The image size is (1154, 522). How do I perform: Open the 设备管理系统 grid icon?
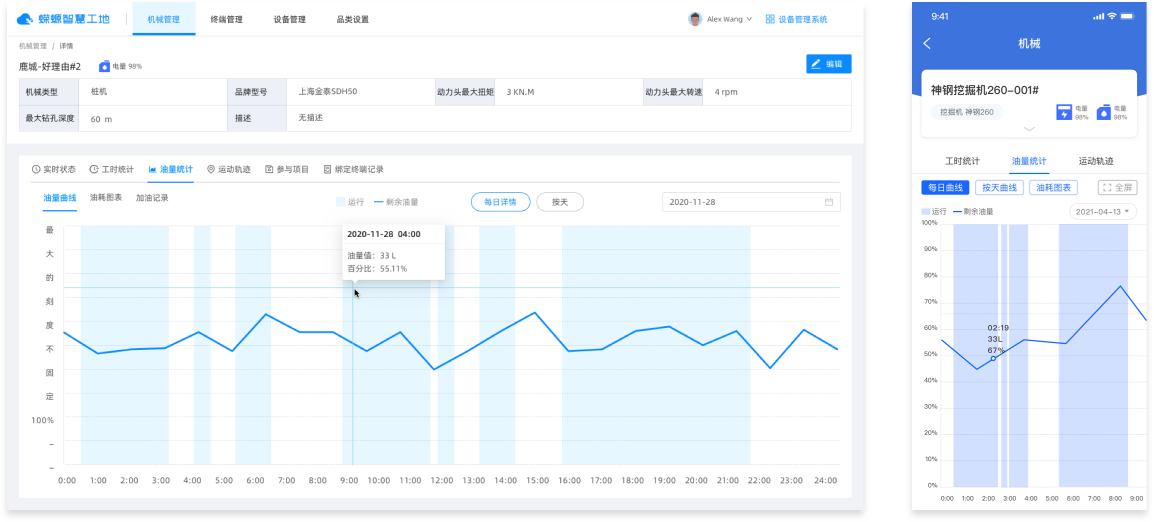pos(770,19)
